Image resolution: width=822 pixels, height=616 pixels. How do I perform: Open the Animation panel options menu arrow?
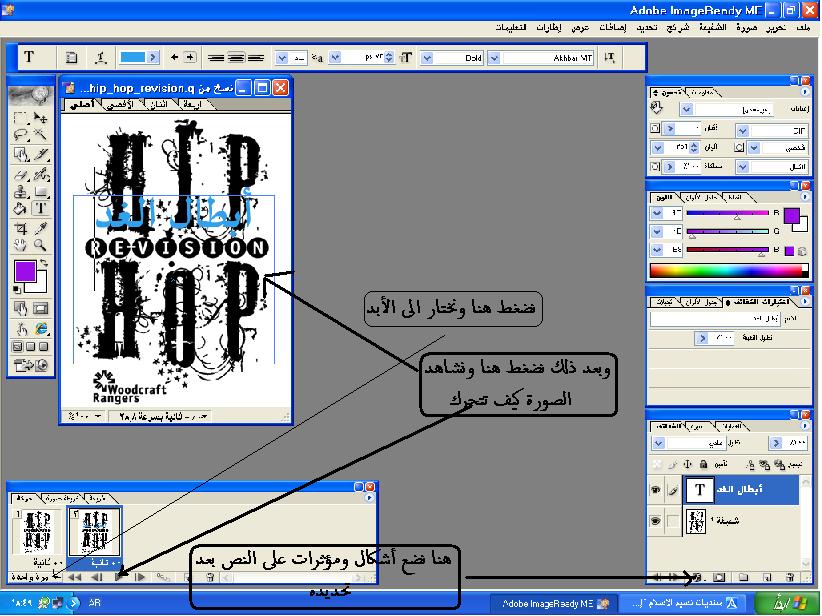(x=370, y=498)
